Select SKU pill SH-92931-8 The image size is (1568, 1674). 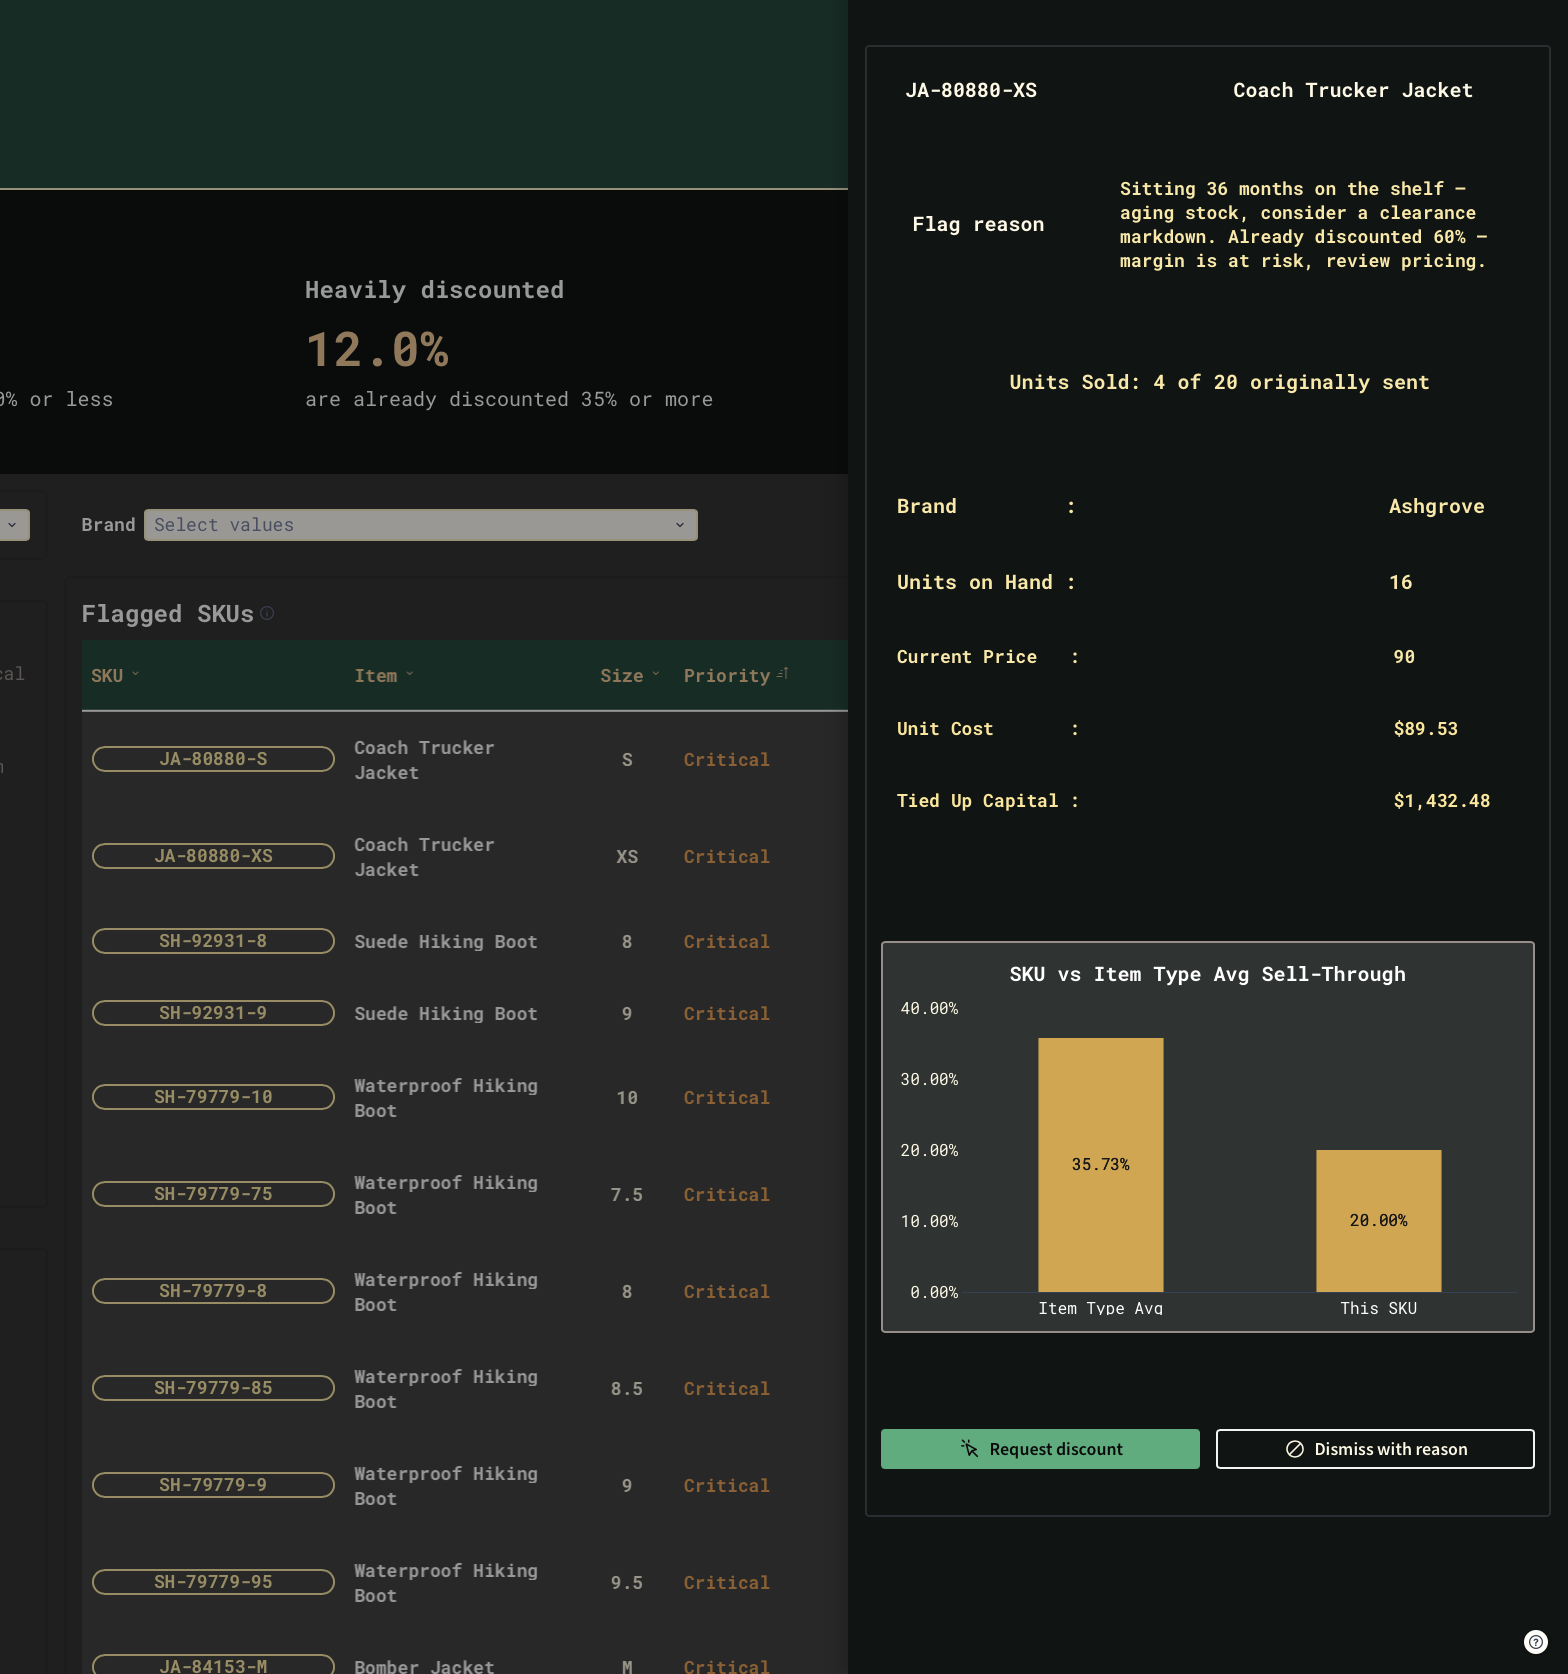(213, 941)
